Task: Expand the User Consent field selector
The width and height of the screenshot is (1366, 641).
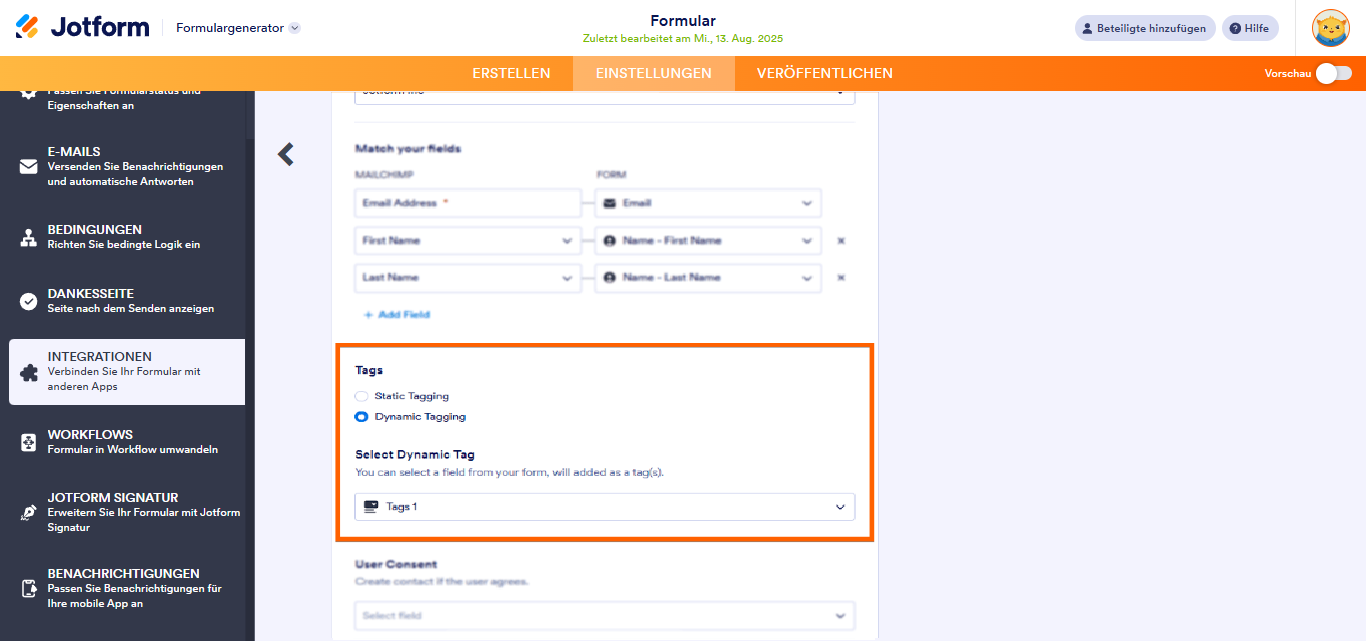Action: (604, 616)
